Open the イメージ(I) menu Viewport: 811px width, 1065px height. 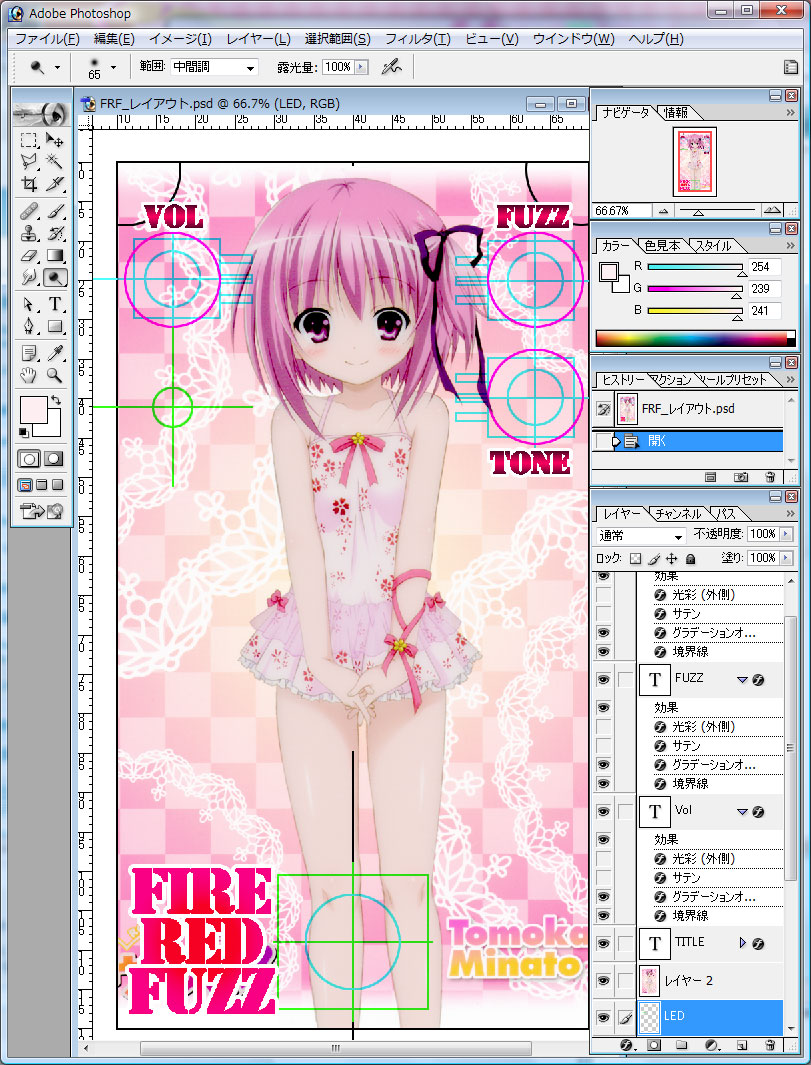point(179,39)
